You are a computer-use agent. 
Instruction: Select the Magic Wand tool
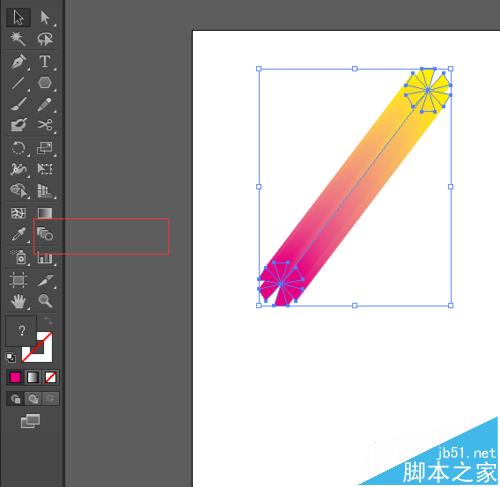[18, 39]
